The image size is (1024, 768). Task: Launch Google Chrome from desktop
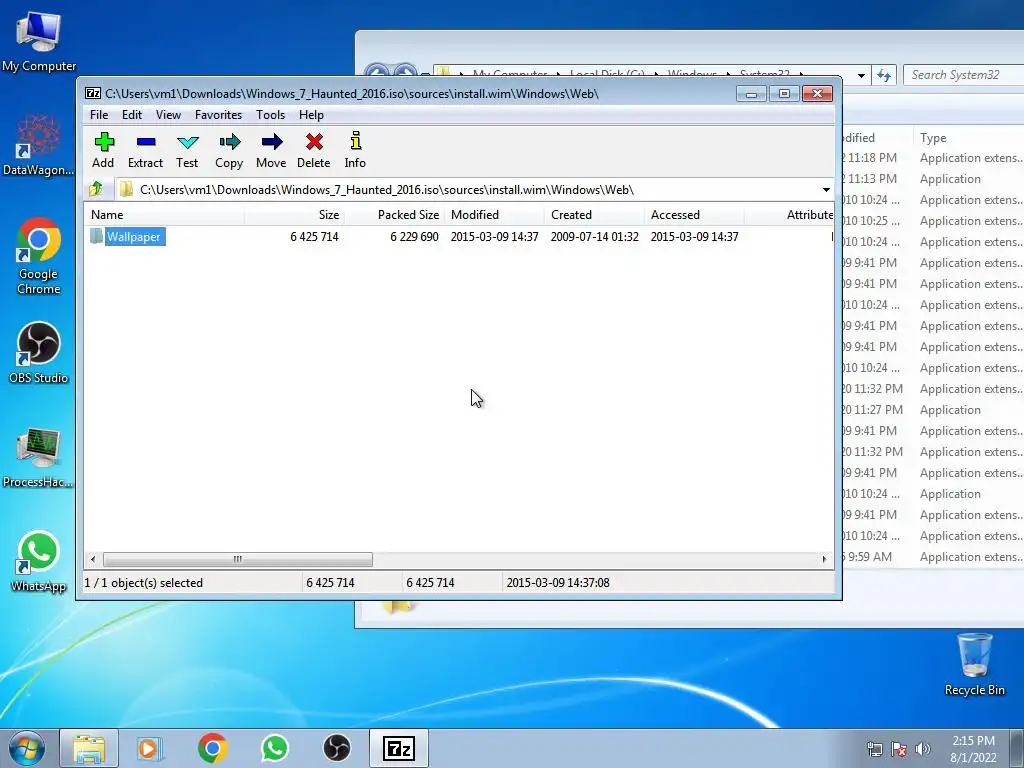pos(39,255)
